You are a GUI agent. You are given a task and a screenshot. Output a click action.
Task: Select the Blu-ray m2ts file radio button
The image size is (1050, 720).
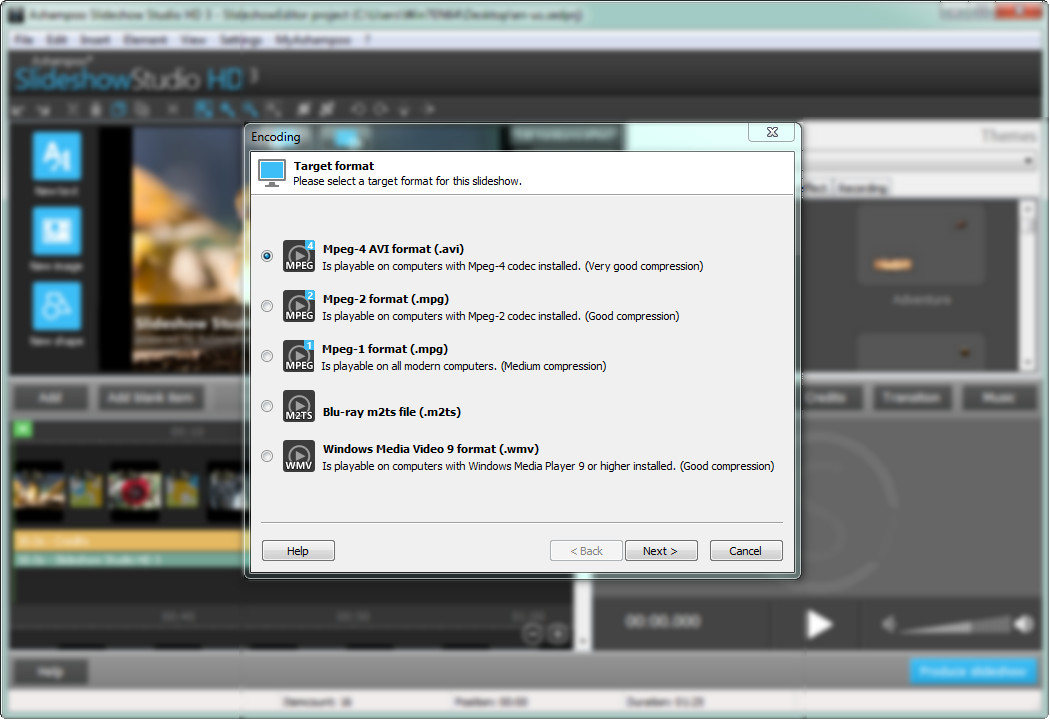click(267, 406)
